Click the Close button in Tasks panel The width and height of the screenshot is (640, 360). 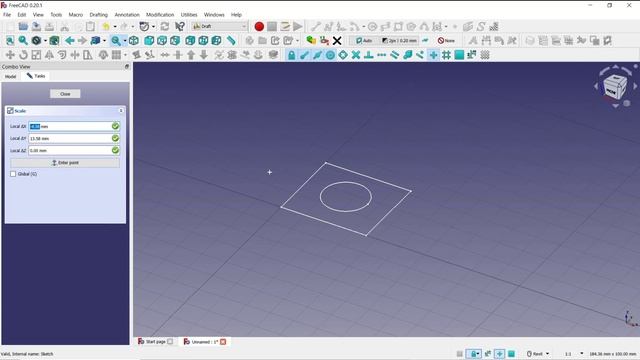65,94
